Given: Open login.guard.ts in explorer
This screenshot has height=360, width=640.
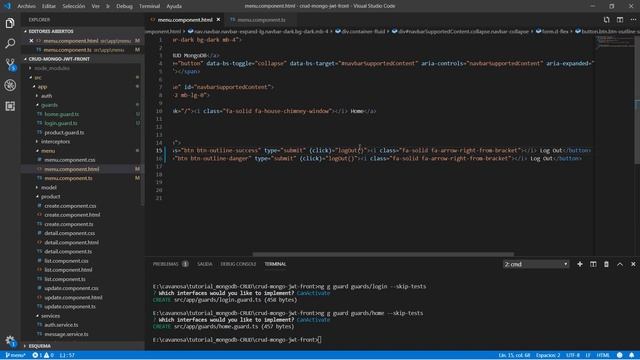Looking at the screenshot, I should (61, 123).
